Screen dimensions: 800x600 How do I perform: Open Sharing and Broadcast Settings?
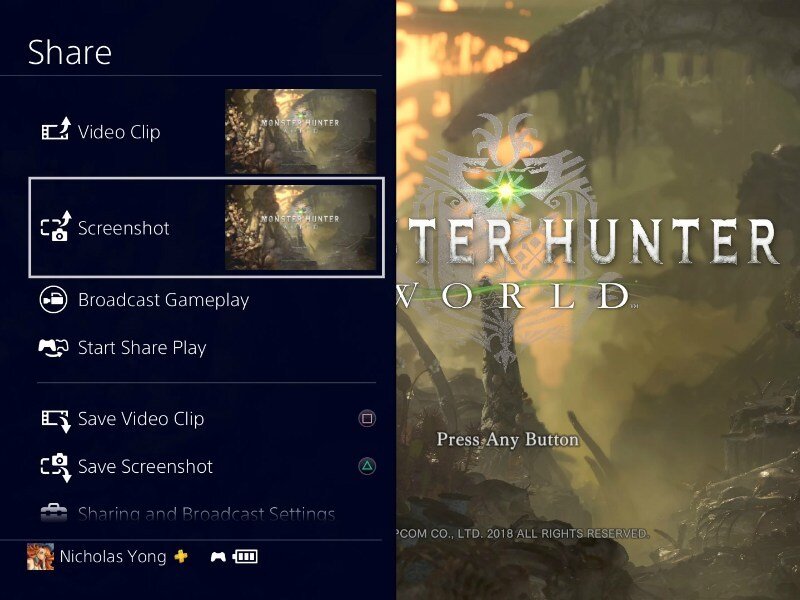[x=206, y=513]
